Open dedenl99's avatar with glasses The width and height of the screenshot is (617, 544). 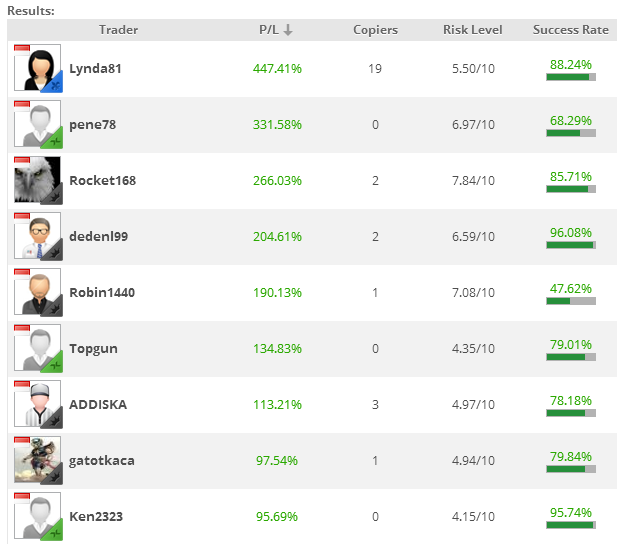point(38,237)
